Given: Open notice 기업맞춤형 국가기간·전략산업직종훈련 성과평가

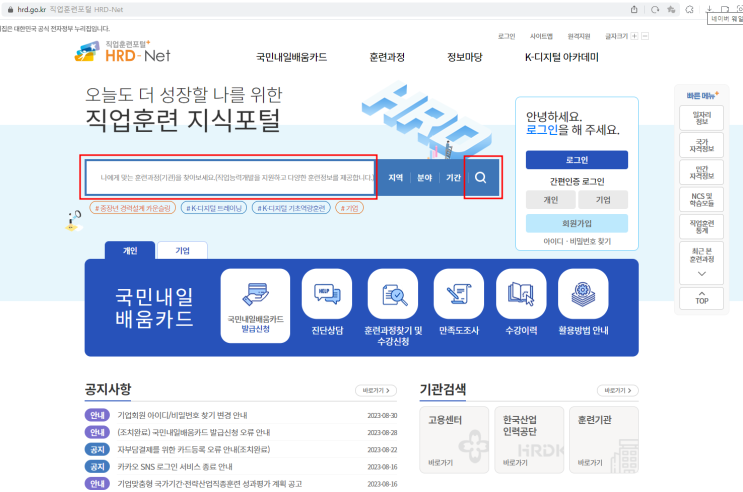Looking at the screenshot, I should click(x=209, y=483).
